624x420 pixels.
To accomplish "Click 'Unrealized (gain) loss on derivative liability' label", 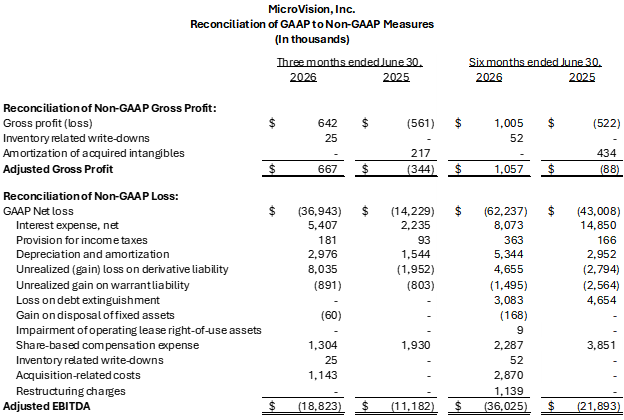I will (x=122, y=270).
